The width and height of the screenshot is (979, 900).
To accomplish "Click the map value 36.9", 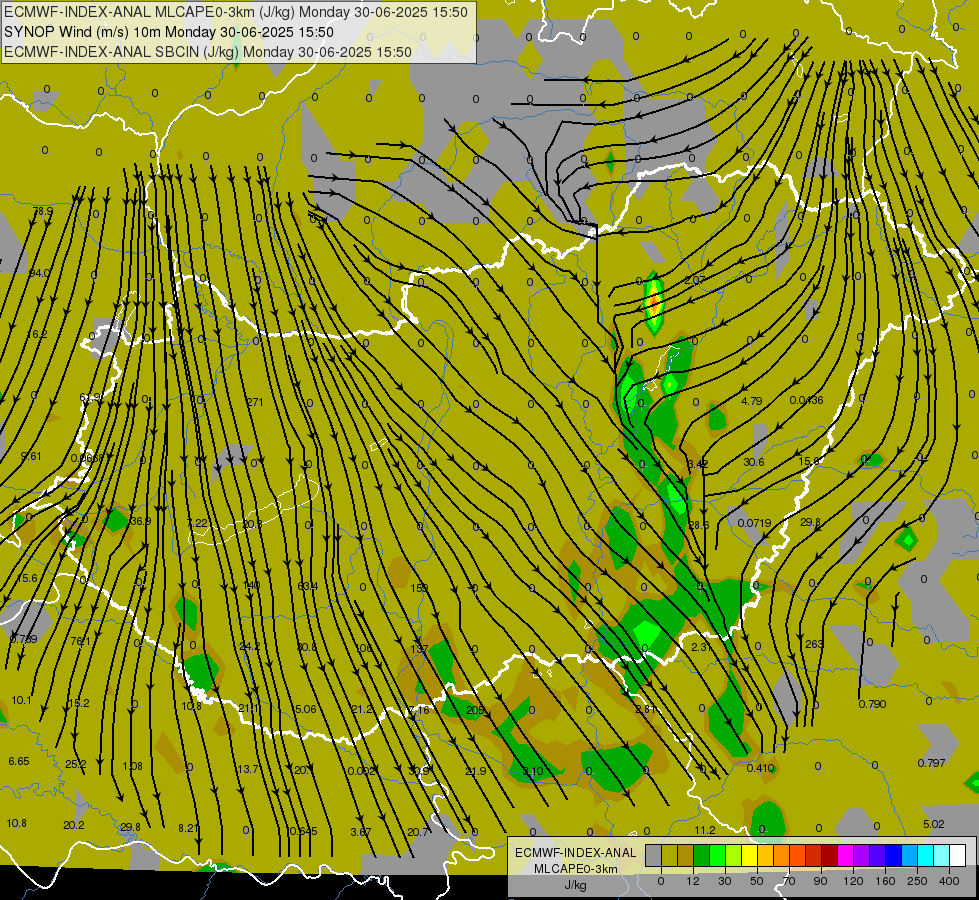I will click(141, 521).
